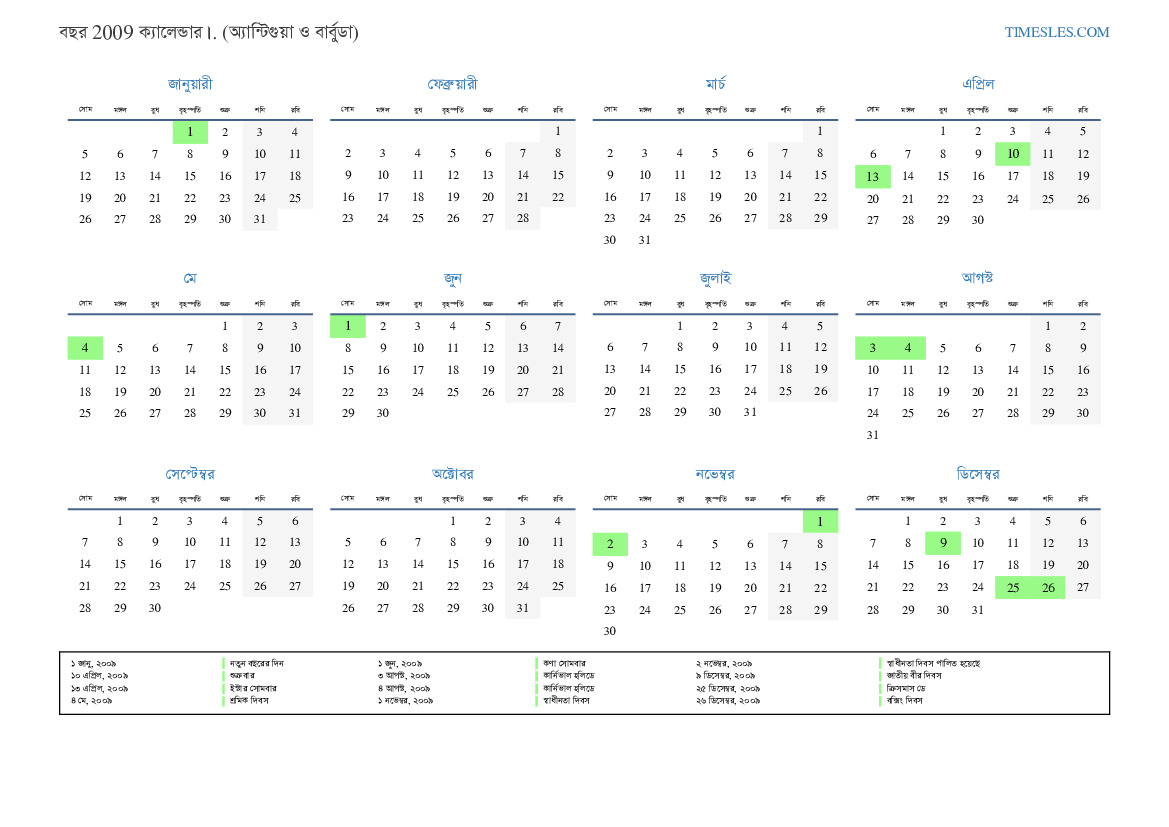Click legend date '২ নভেম্বর, ২০০৯'
Screen dimensions: 1169x827
coord(724,663)
